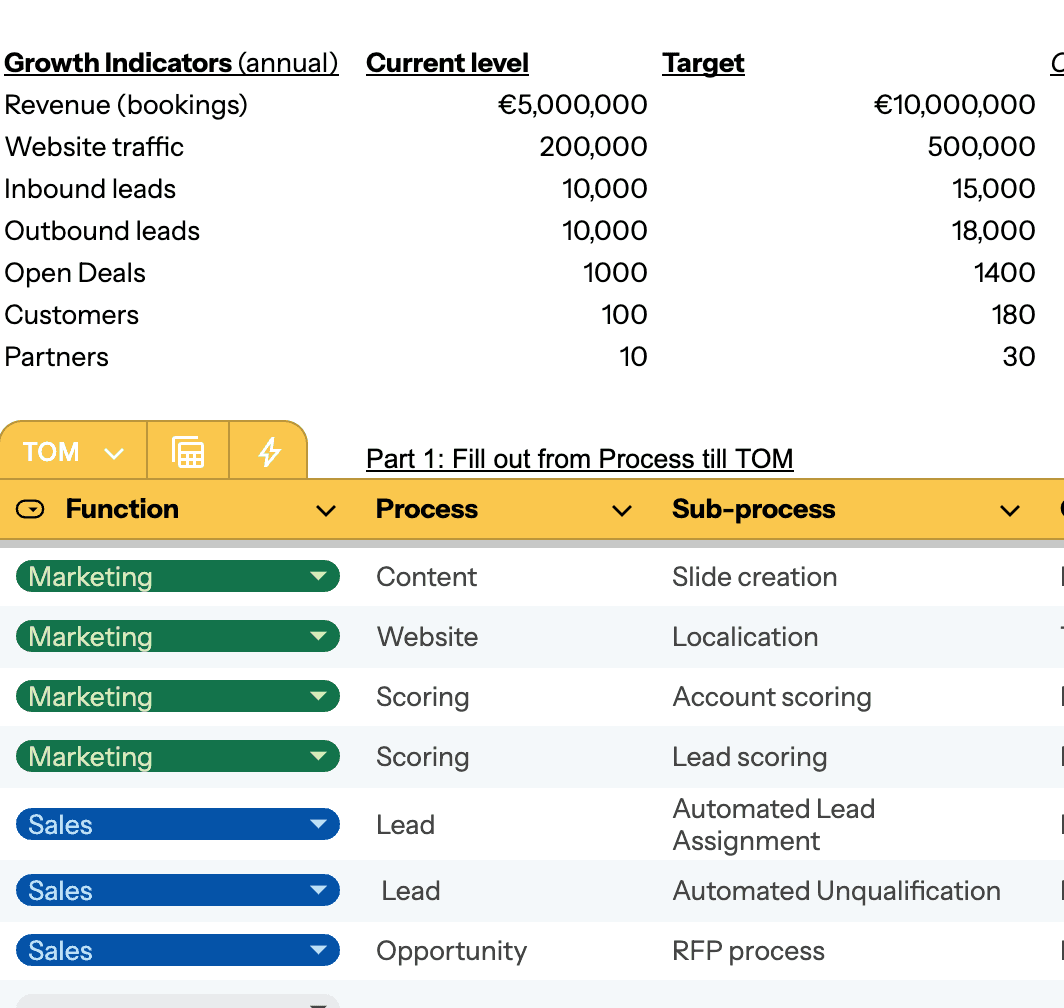Viewport: 1064px width, 1008px height.
Task: Select the 100 customers current cell
Action: [624, 315]
